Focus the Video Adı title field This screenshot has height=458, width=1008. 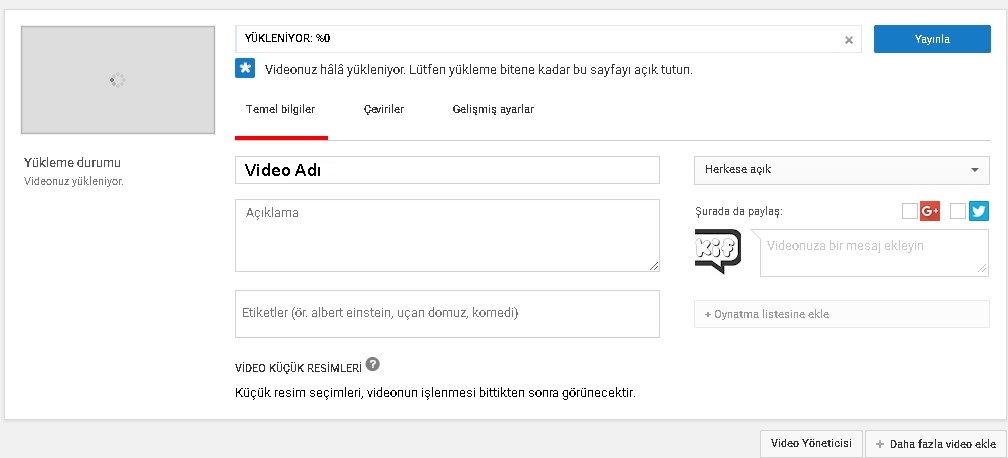[447, 170]
